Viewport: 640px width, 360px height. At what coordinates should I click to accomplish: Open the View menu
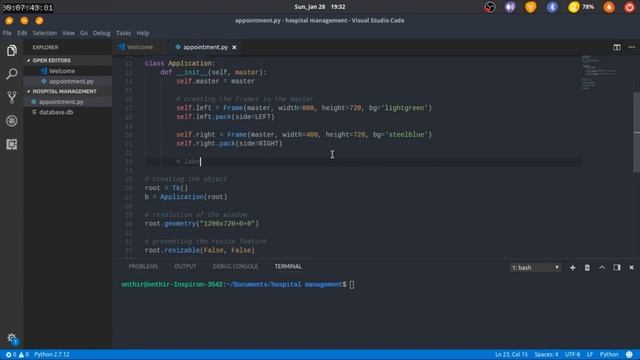[x=68, y=33]
